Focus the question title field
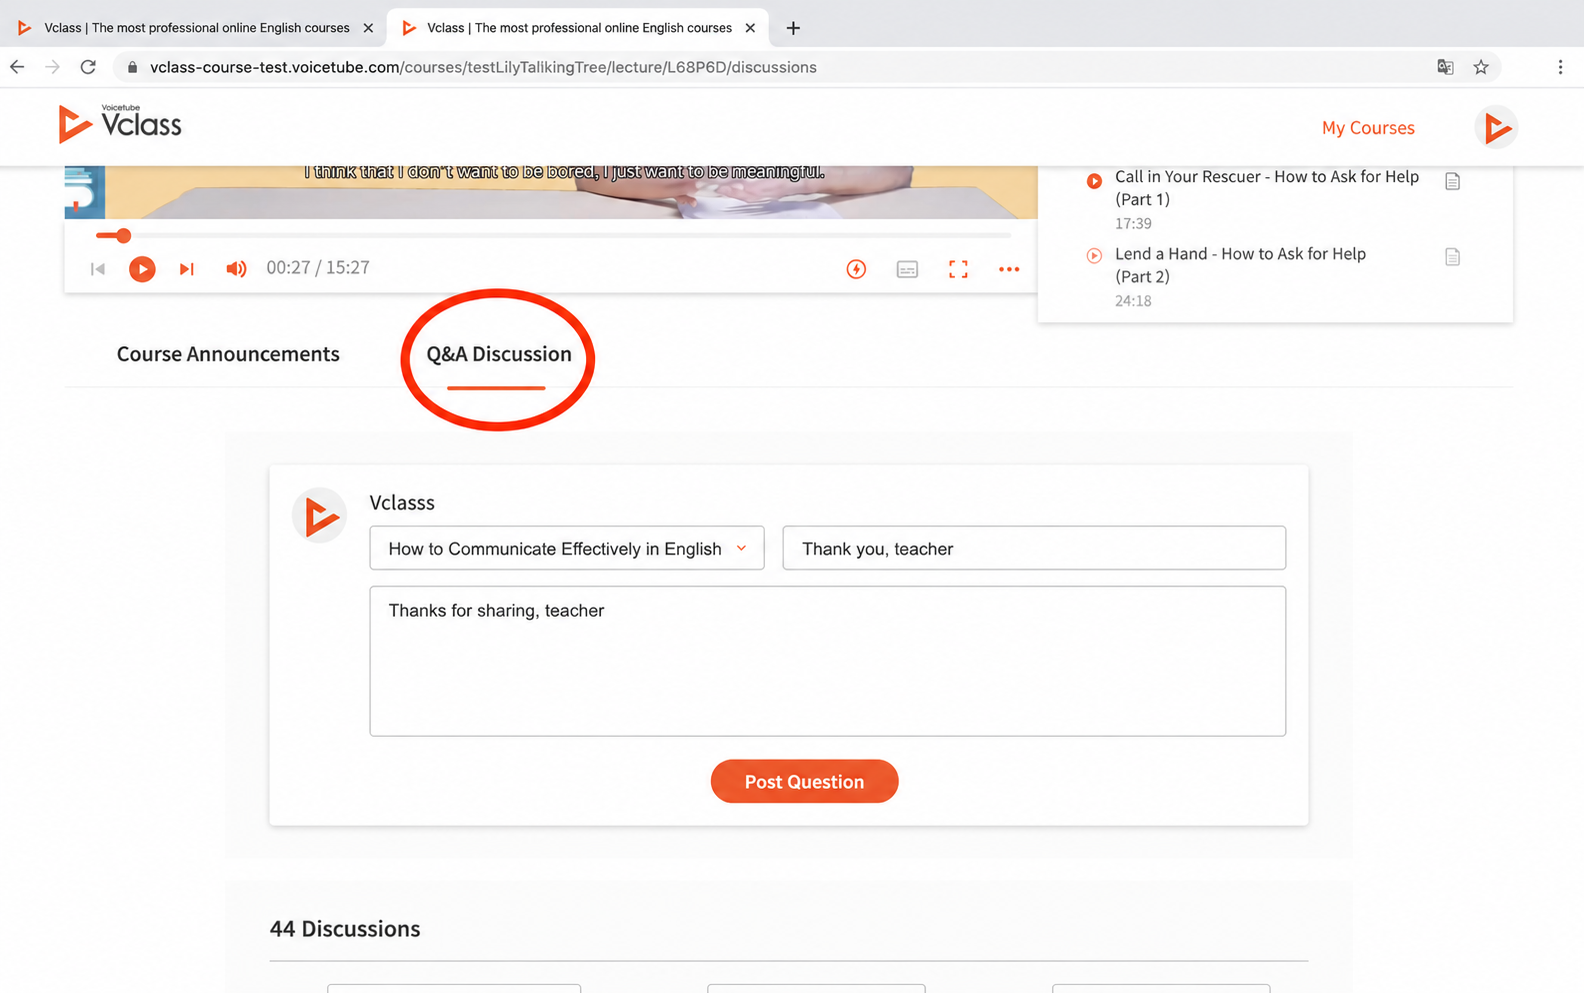The width and height of the screenshot is (1584, 993). click(x=1034, y=548)
